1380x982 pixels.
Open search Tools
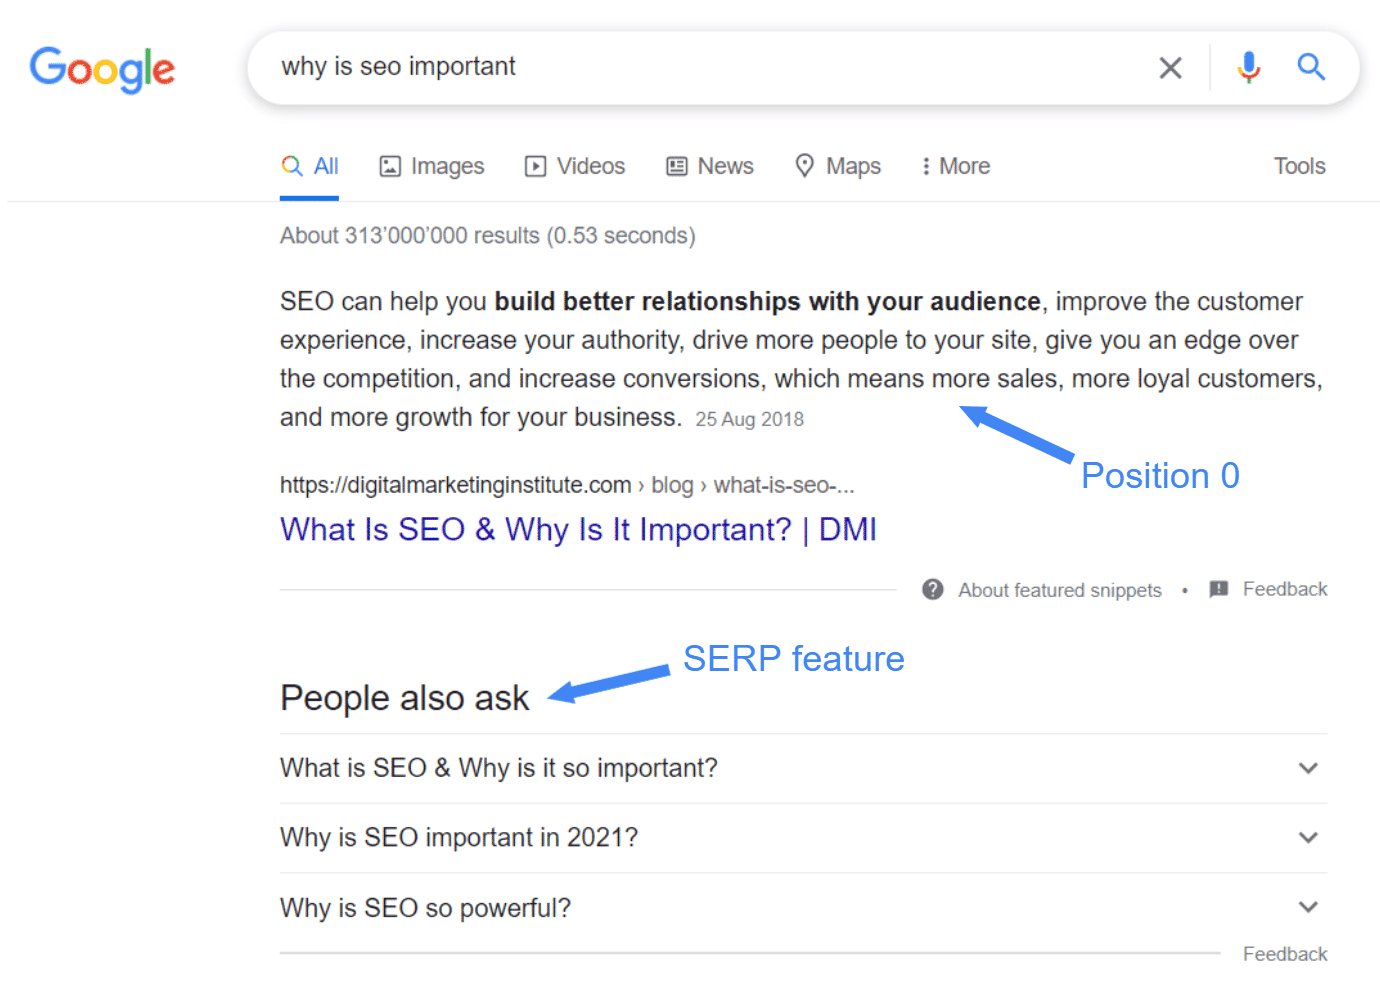pyautogui.click(x=1299, y=166)
